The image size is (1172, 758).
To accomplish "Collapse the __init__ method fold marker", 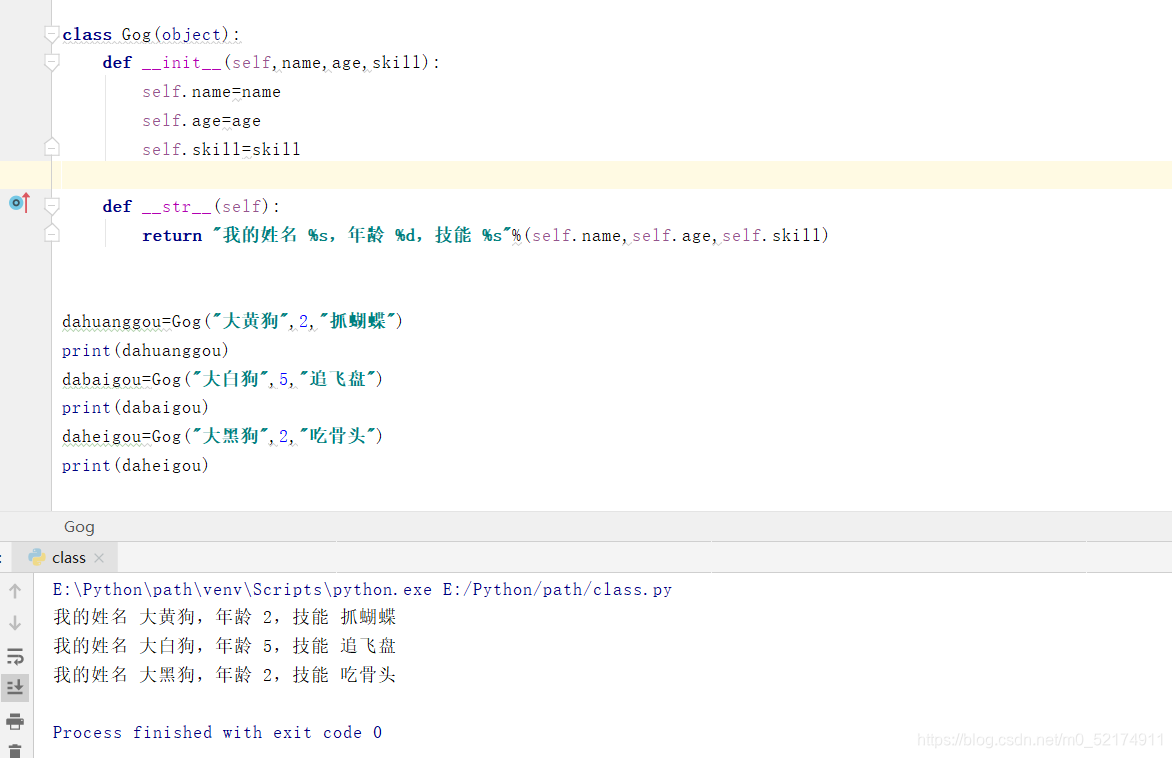I will pos(52,63).
